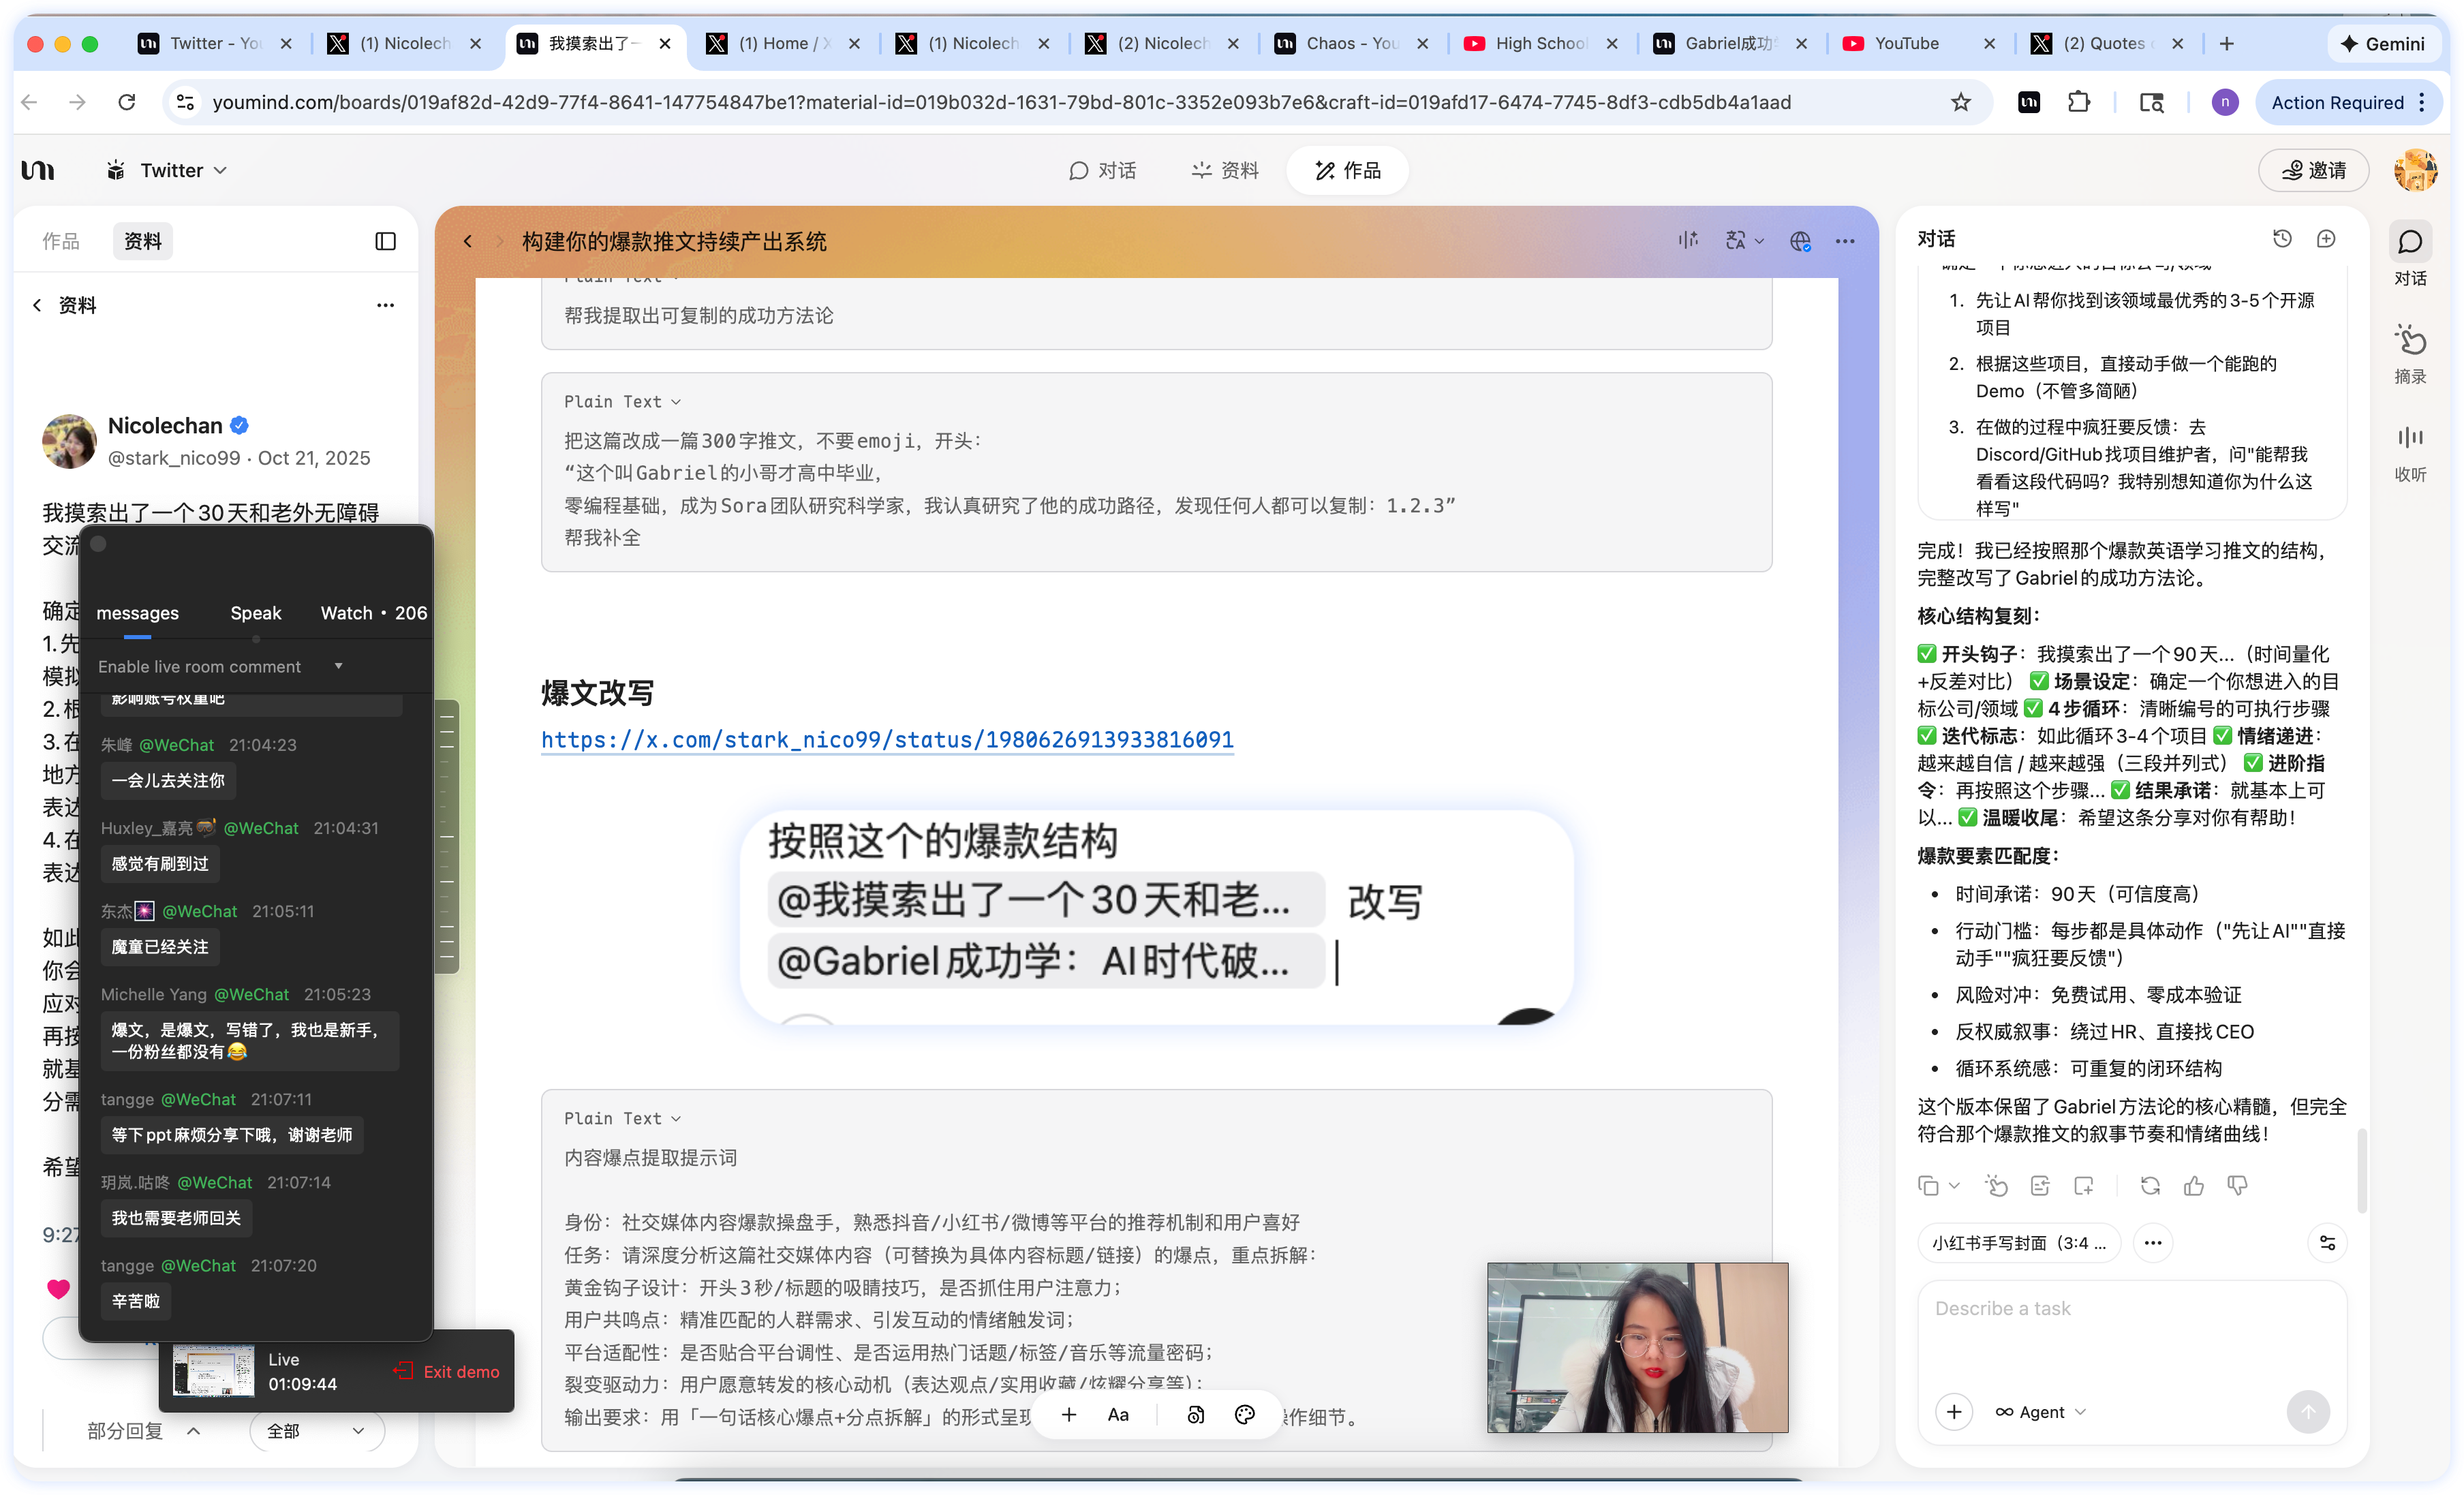This screenshot has height=1495, width=2464.
Task: Like the tweet with the heart icon
Action: click(x=59, y=1288)
